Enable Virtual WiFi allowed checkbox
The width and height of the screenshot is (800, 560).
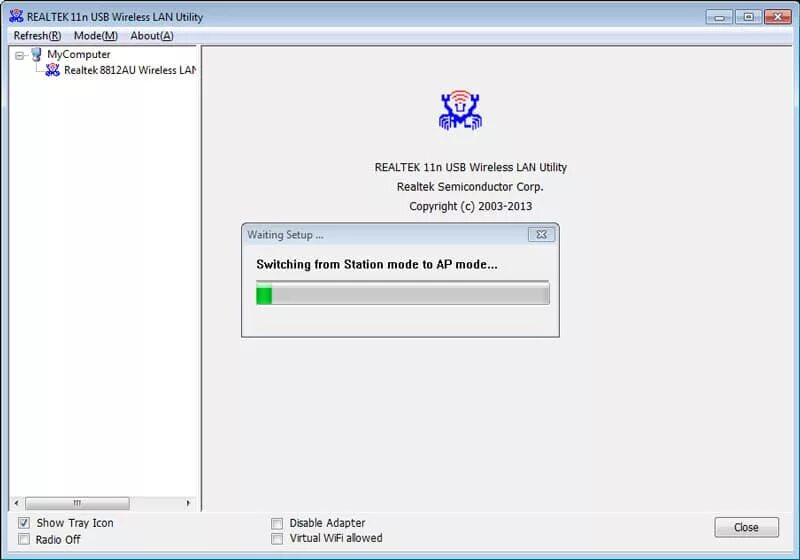click(277, 539)
